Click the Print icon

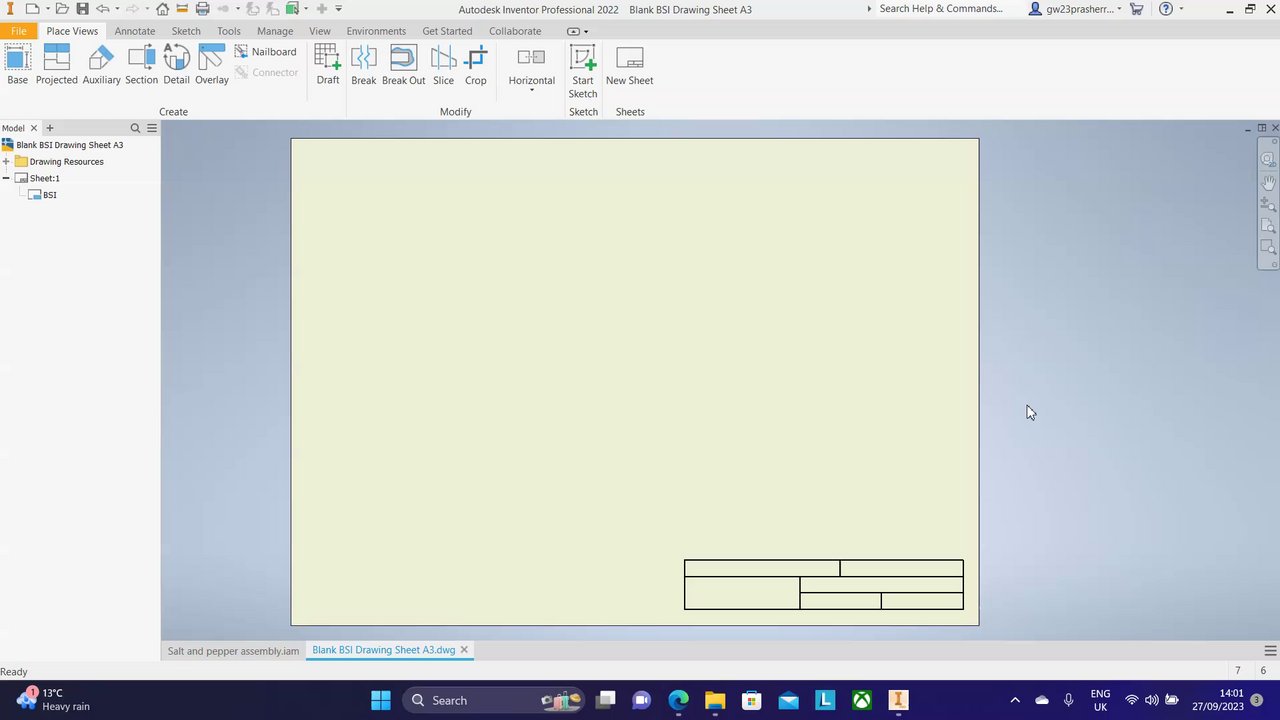pos(202,9)
